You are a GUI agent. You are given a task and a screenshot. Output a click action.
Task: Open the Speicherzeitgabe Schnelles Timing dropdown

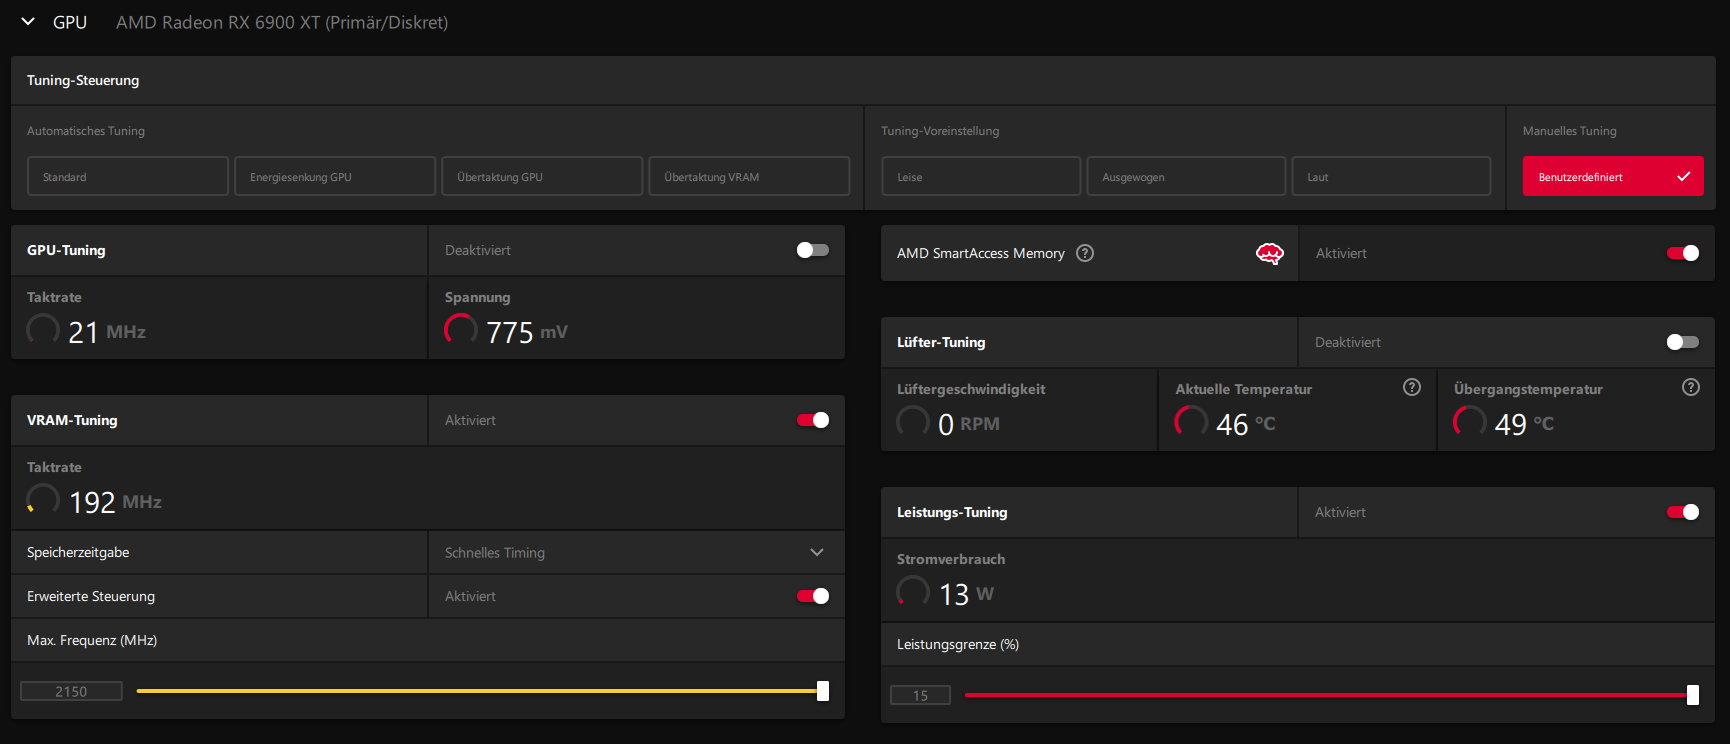pyautogui.click(x=637, y=552)
